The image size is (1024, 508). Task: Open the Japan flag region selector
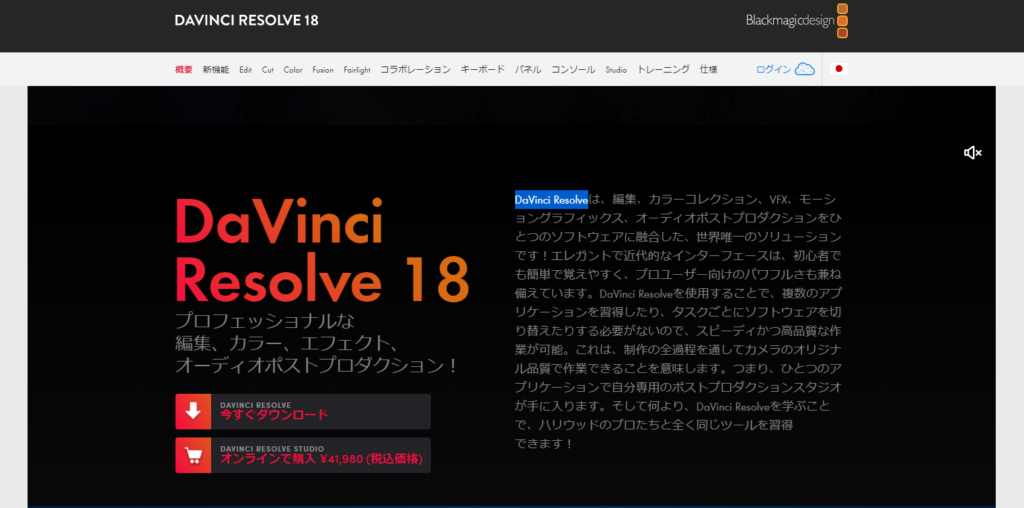pyautogui.click(x=839, y=69)
